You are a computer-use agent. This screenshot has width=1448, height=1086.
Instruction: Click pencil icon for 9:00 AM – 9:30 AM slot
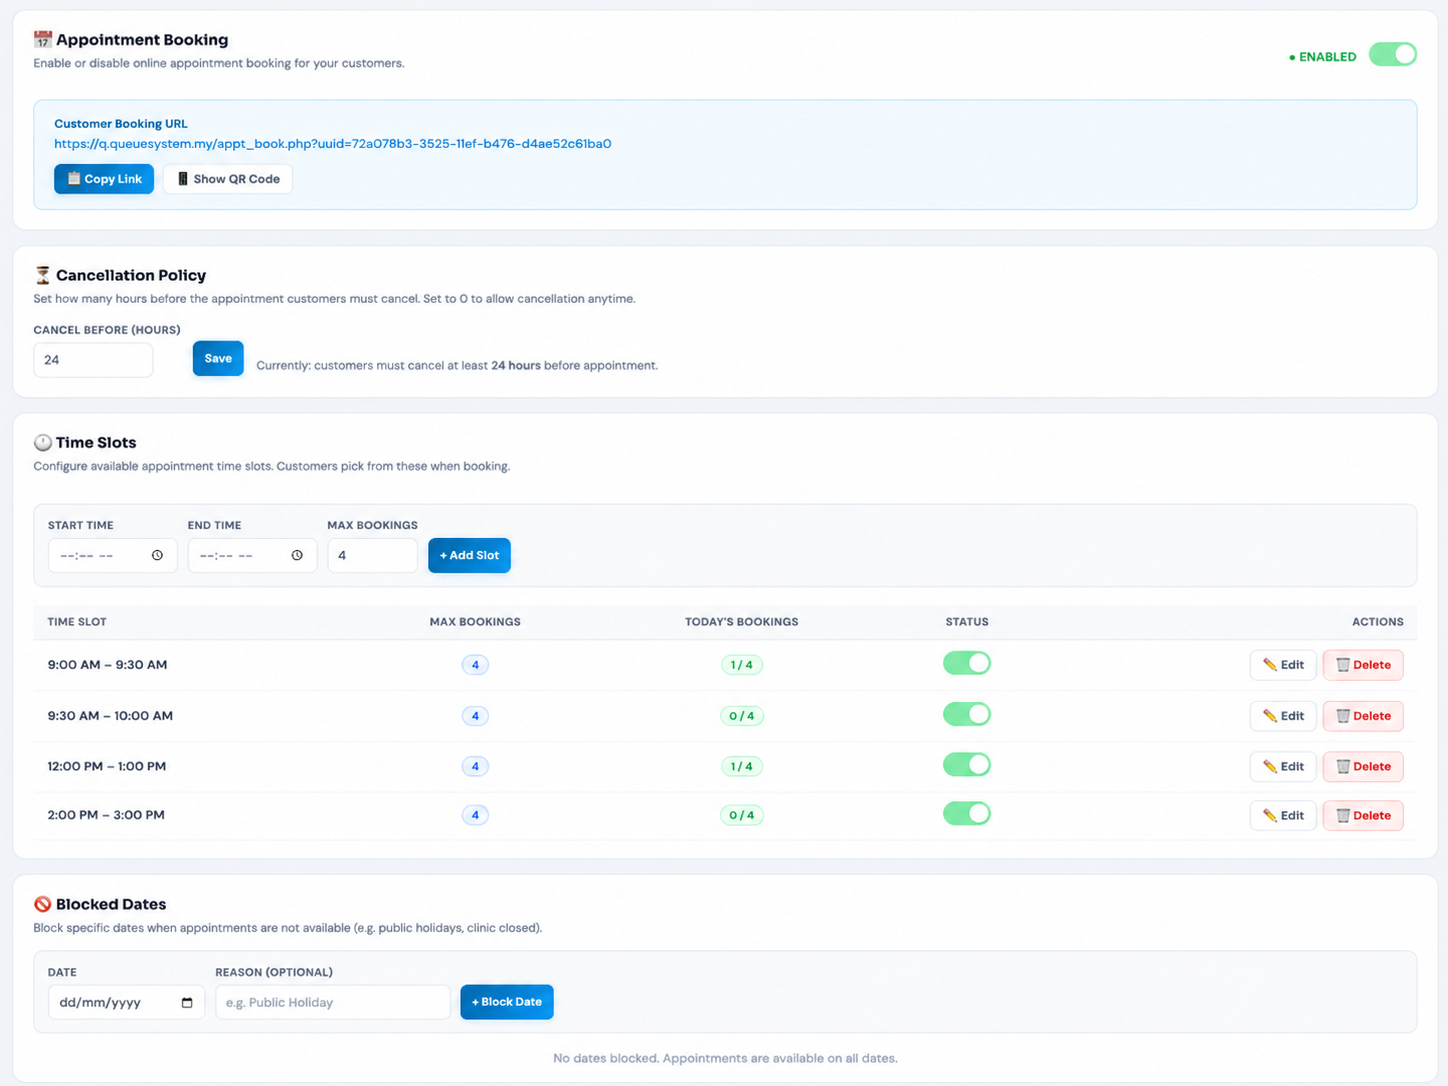coord(1269,664)
